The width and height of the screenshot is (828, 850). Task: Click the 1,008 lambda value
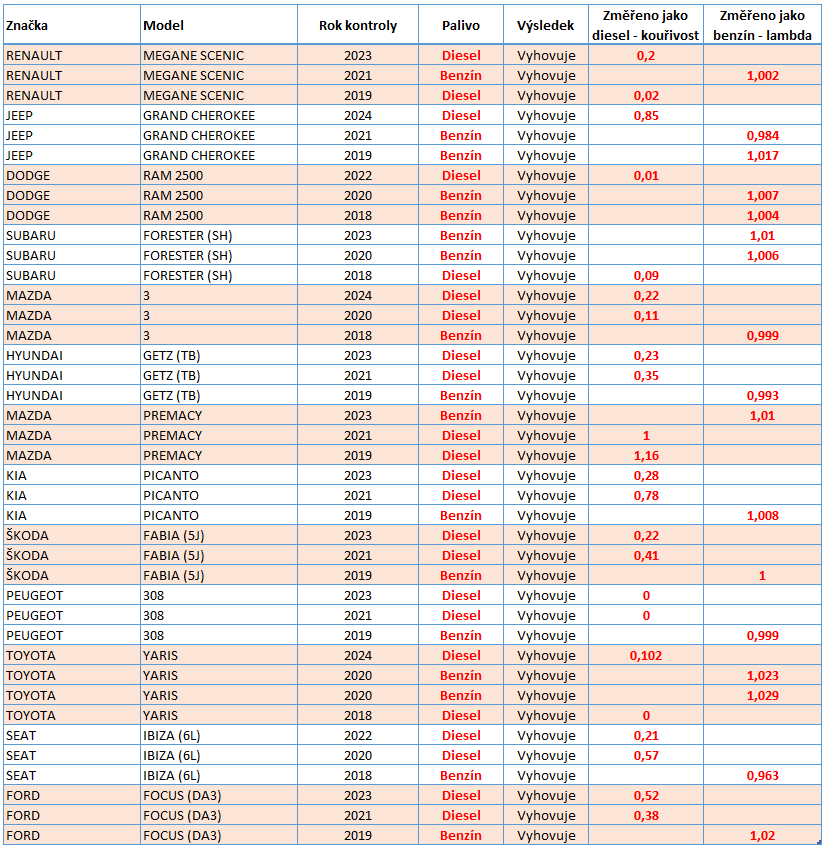point(762,516)
